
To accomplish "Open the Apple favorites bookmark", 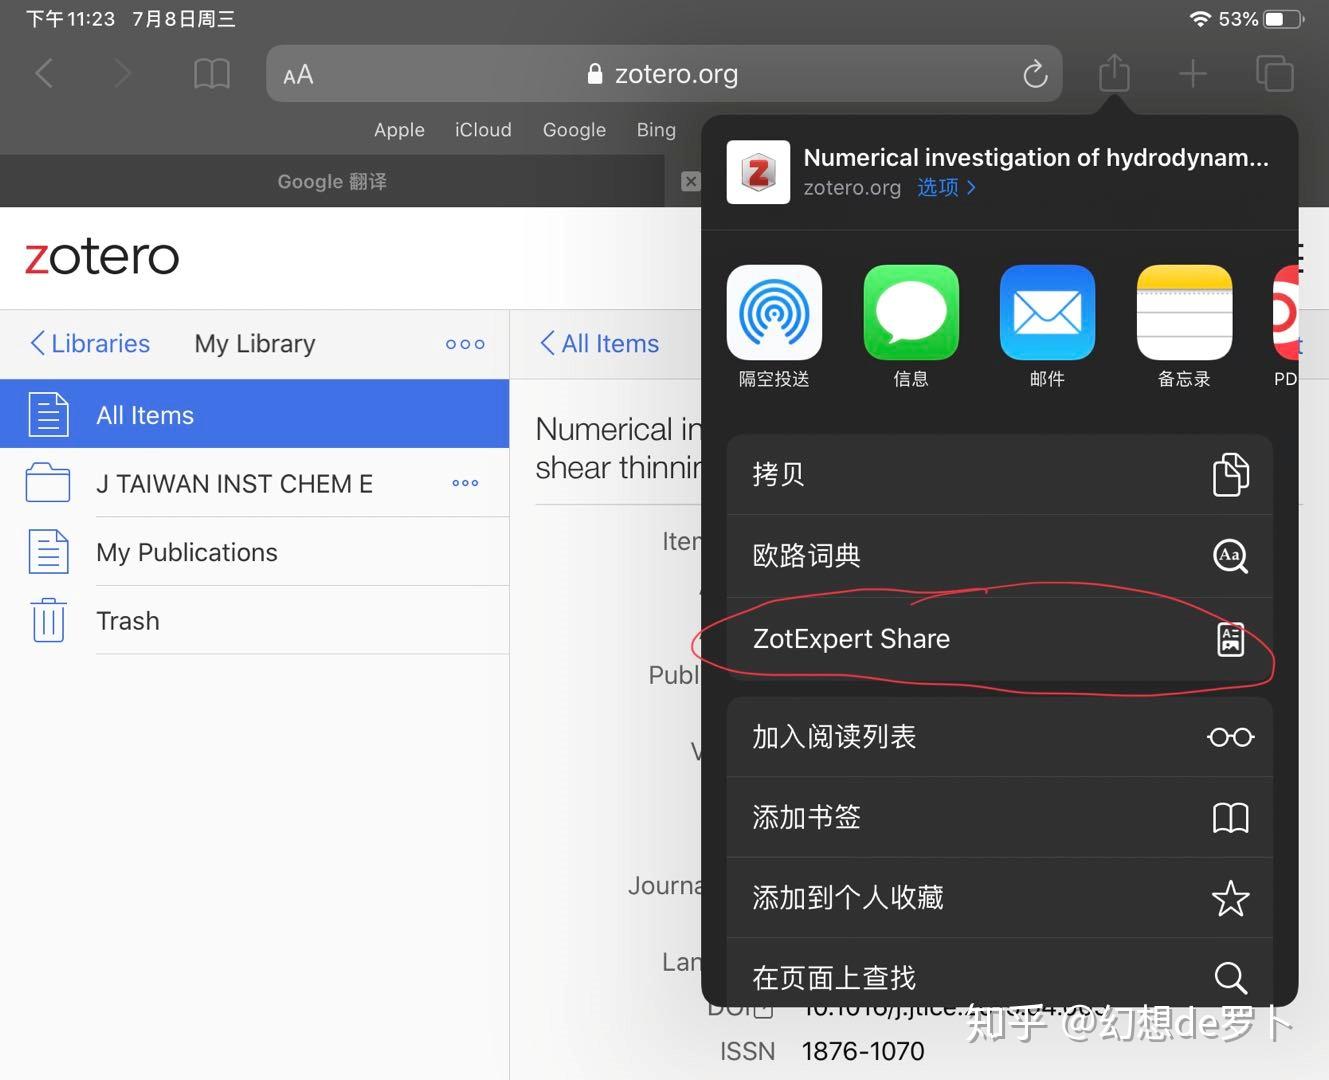I will tap(399, 130).
